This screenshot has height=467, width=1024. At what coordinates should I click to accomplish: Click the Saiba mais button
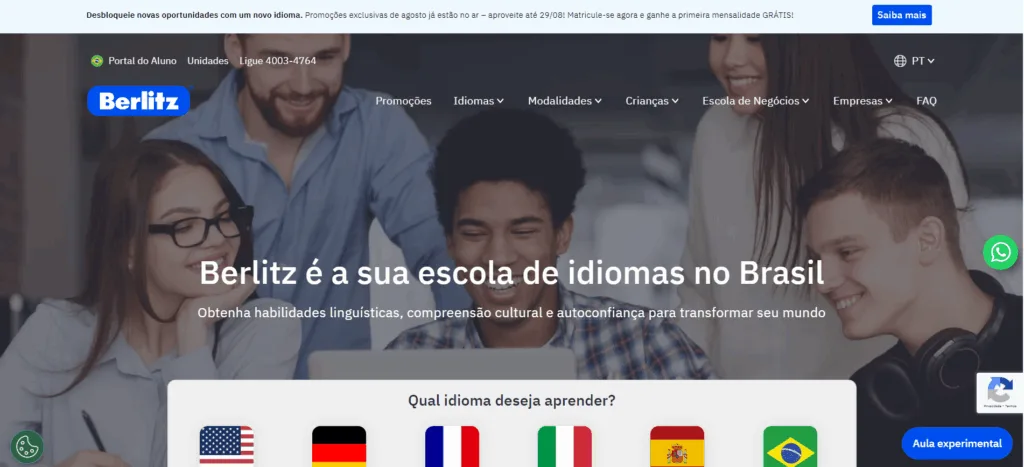coord(901,15)
